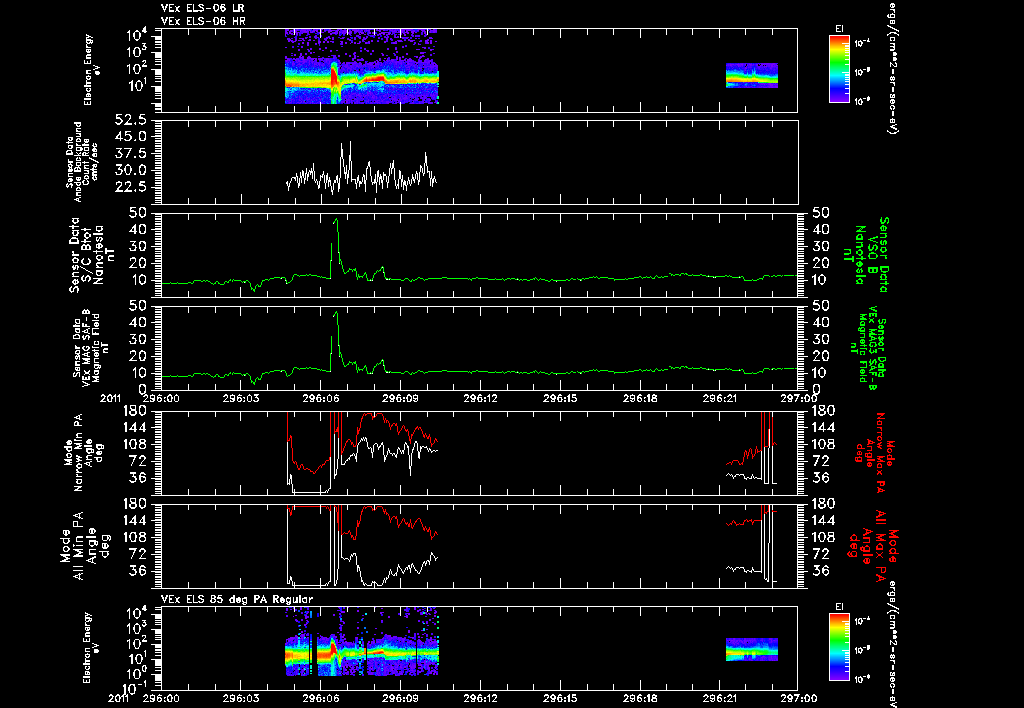Click the 'All Min PA Angle' axis label
This screenshot has height=708, width=1024.
pos(84,545)
